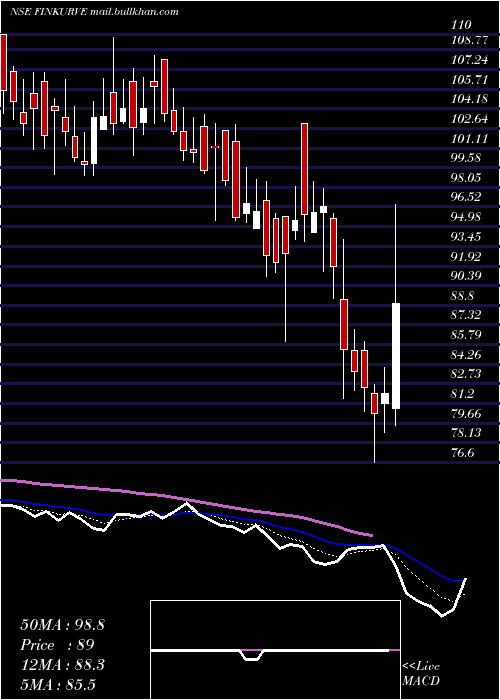
Task: Click the 84.26 price axis label
Action: pos(466,354)
